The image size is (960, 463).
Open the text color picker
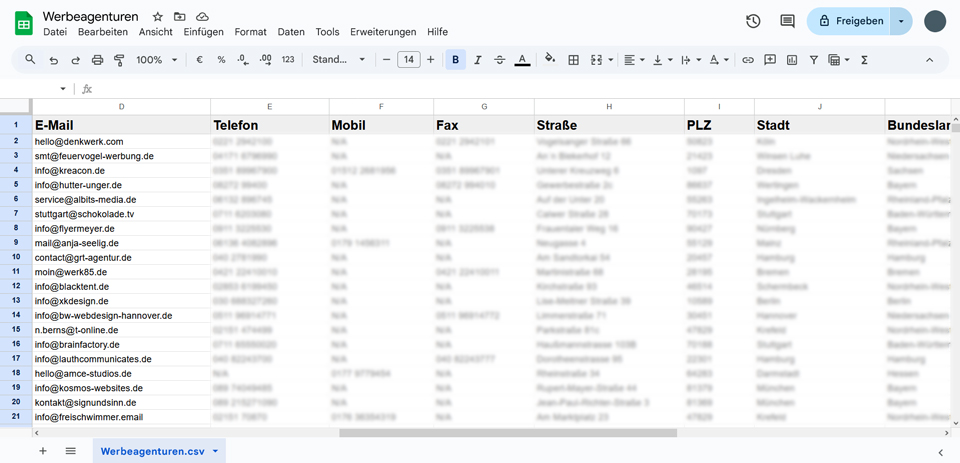pos(522,60)
